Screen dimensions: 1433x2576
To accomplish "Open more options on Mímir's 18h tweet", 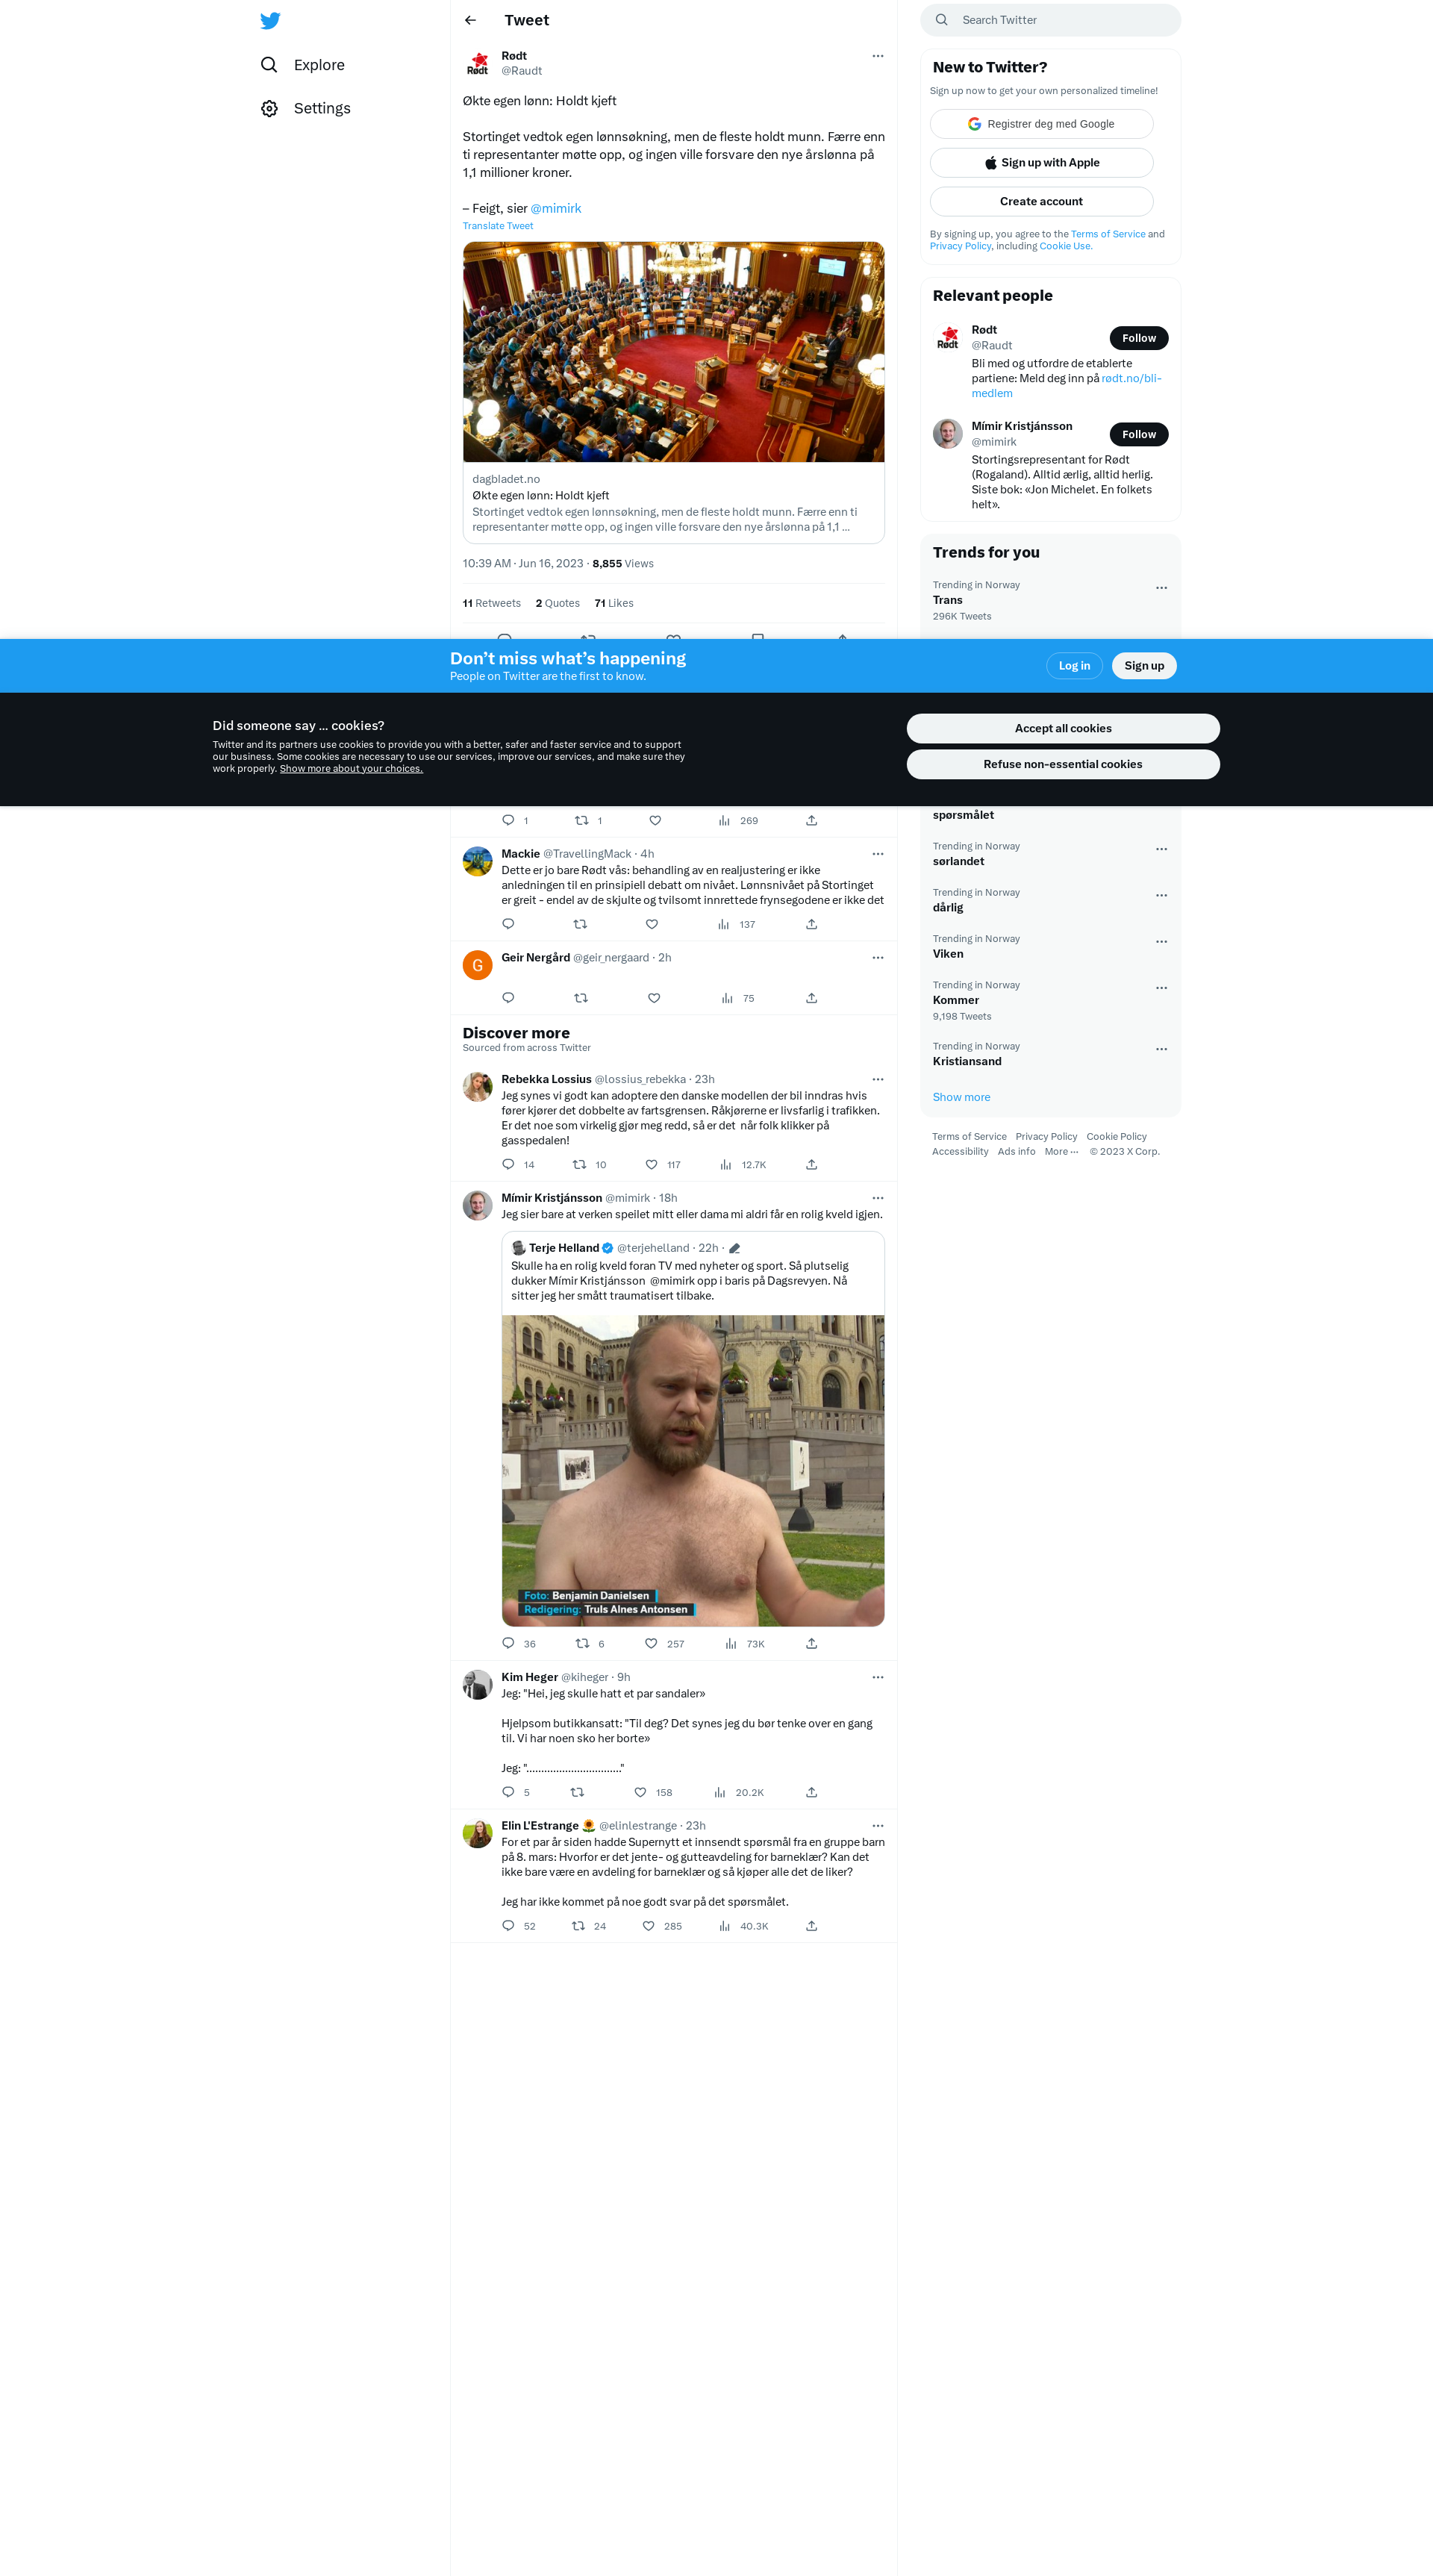I will 877,1198.
